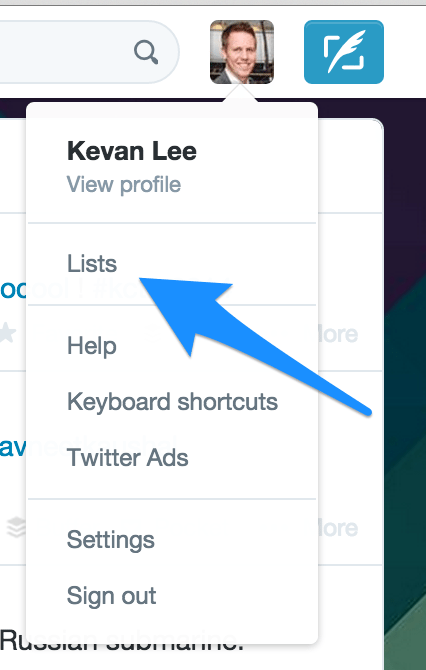Select the Kevan Lee name heading
The width and height of the screenshot is (426, 670).
tap(132, 151)
